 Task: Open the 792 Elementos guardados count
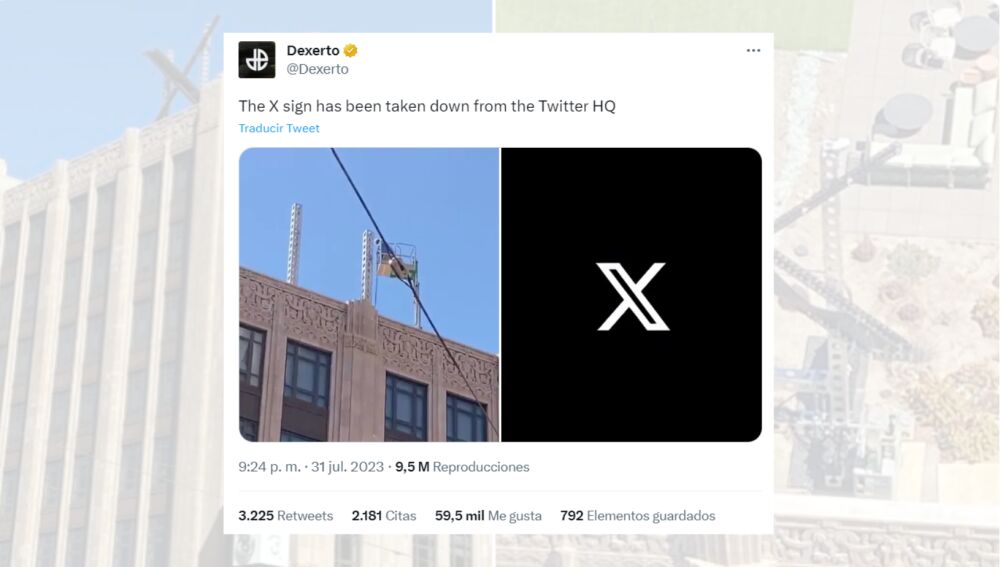(x=638, y=515)
